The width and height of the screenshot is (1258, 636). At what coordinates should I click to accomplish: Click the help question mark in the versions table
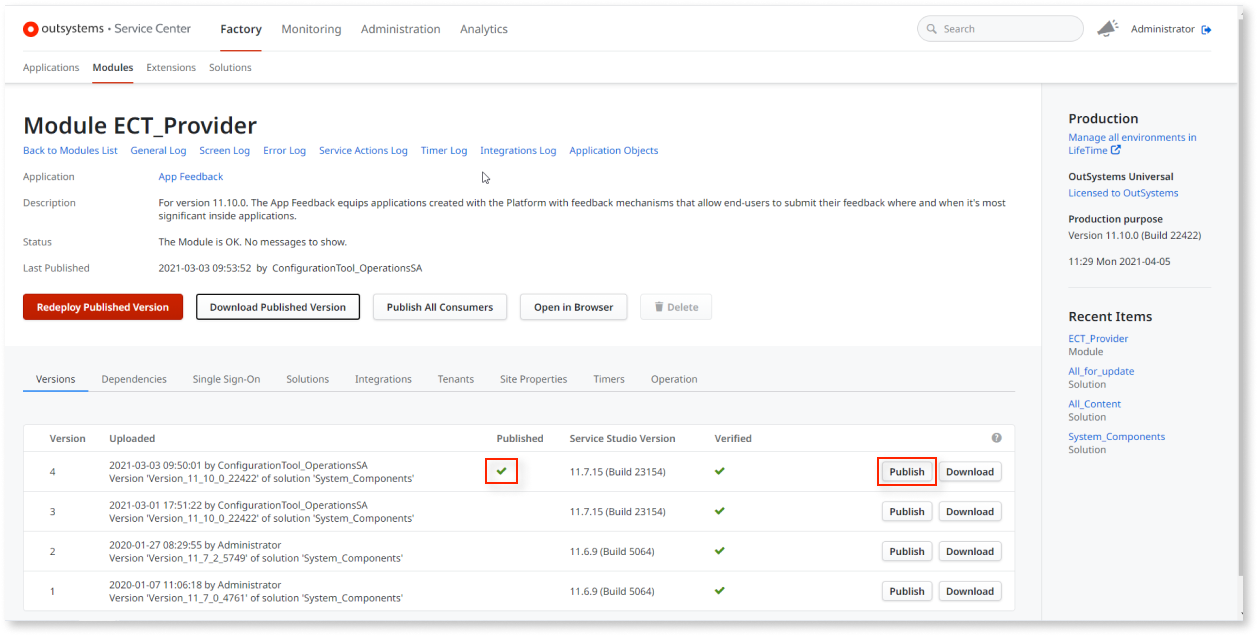coord(996,437)
